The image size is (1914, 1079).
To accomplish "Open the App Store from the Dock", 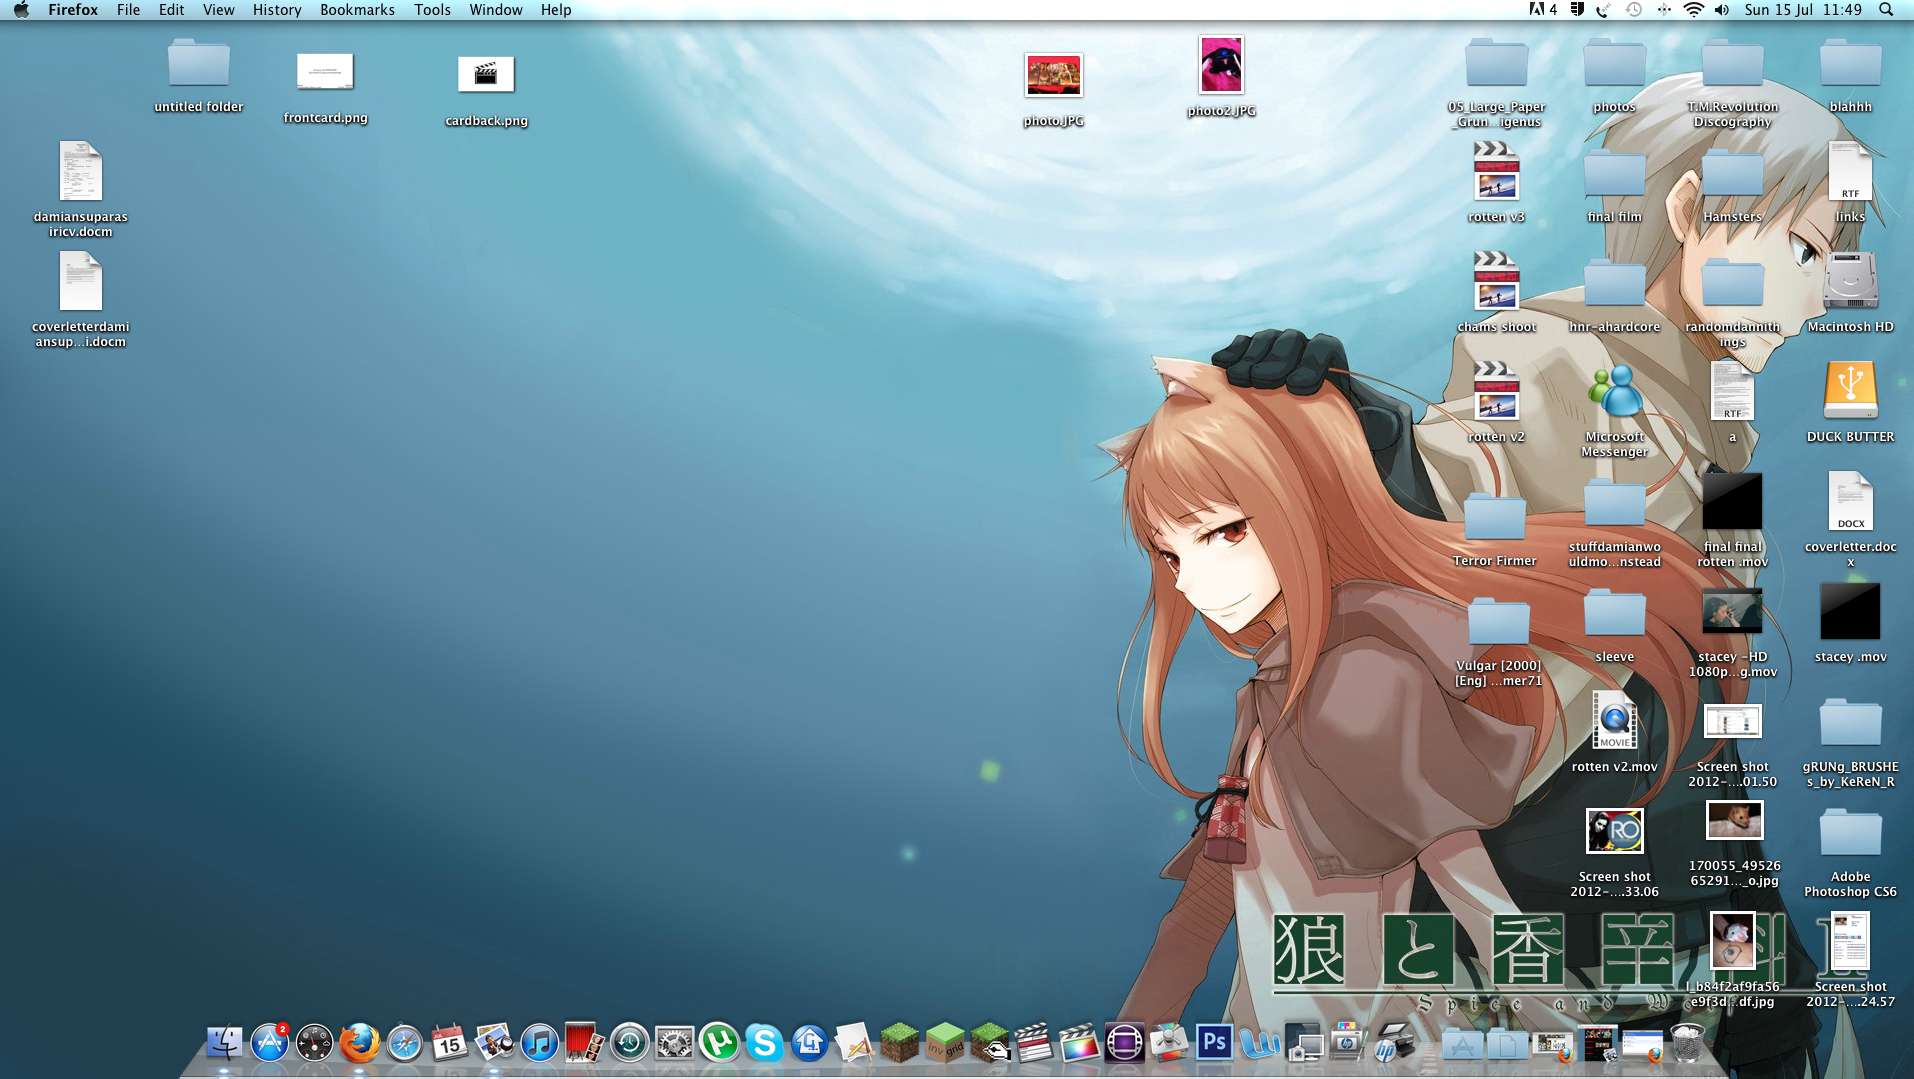I will coord(271,1041).
